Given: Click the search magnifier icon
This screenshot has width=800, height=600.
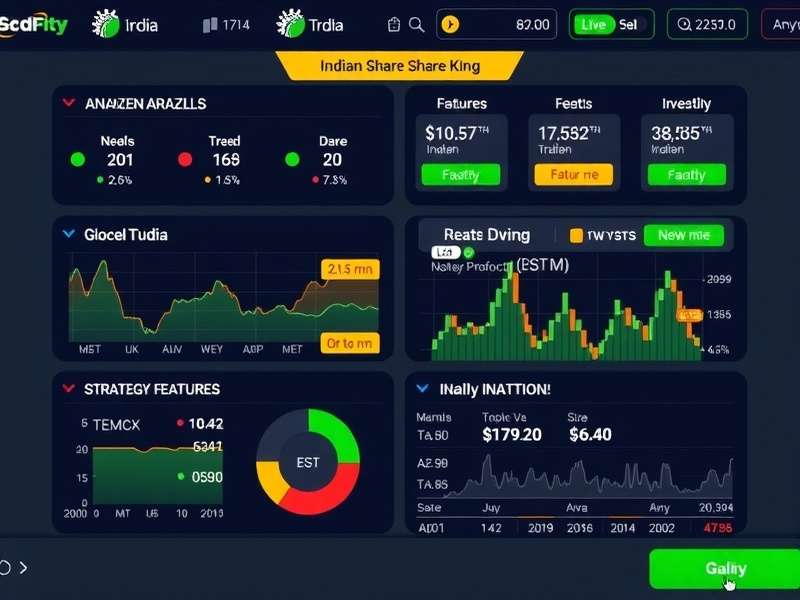Looking at the screenshot, I should coord(417,25).
